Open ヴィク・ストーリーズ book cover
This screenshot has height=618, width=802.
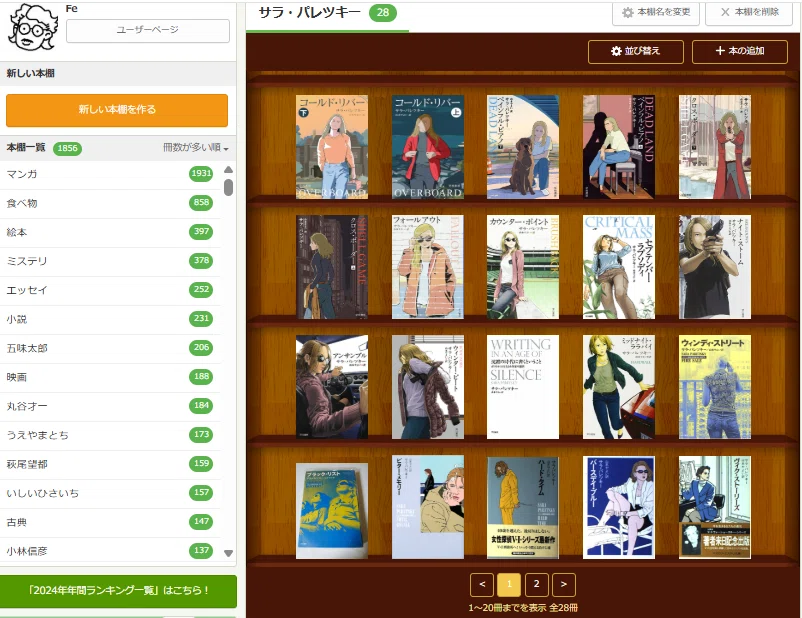click(715, 507)
